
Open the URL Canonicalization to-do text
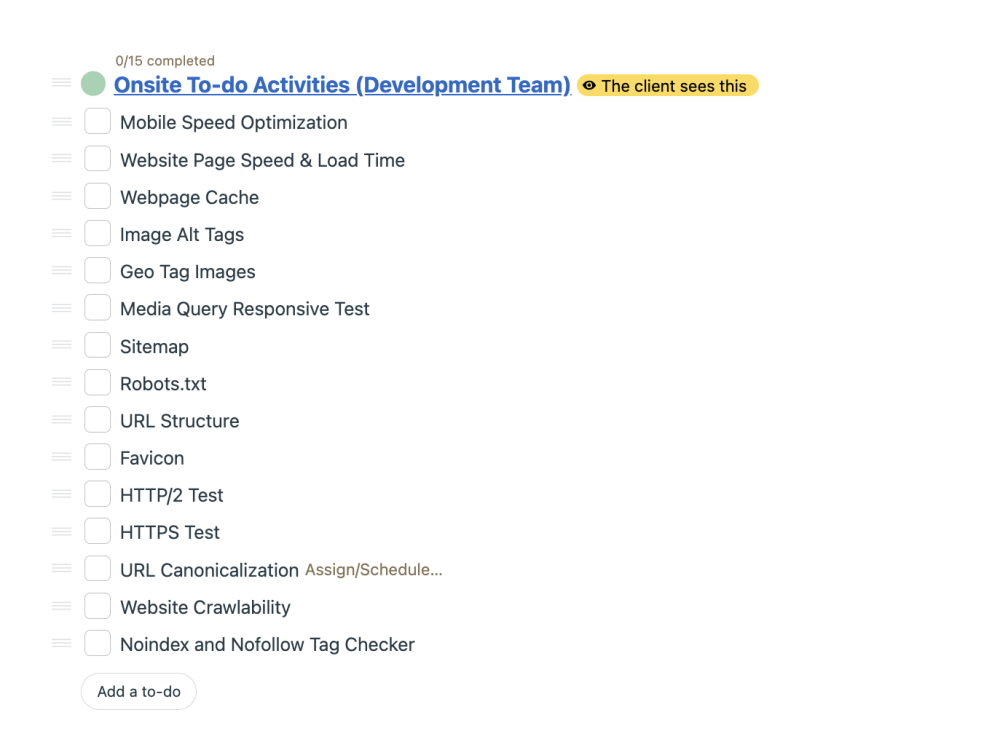209,570
